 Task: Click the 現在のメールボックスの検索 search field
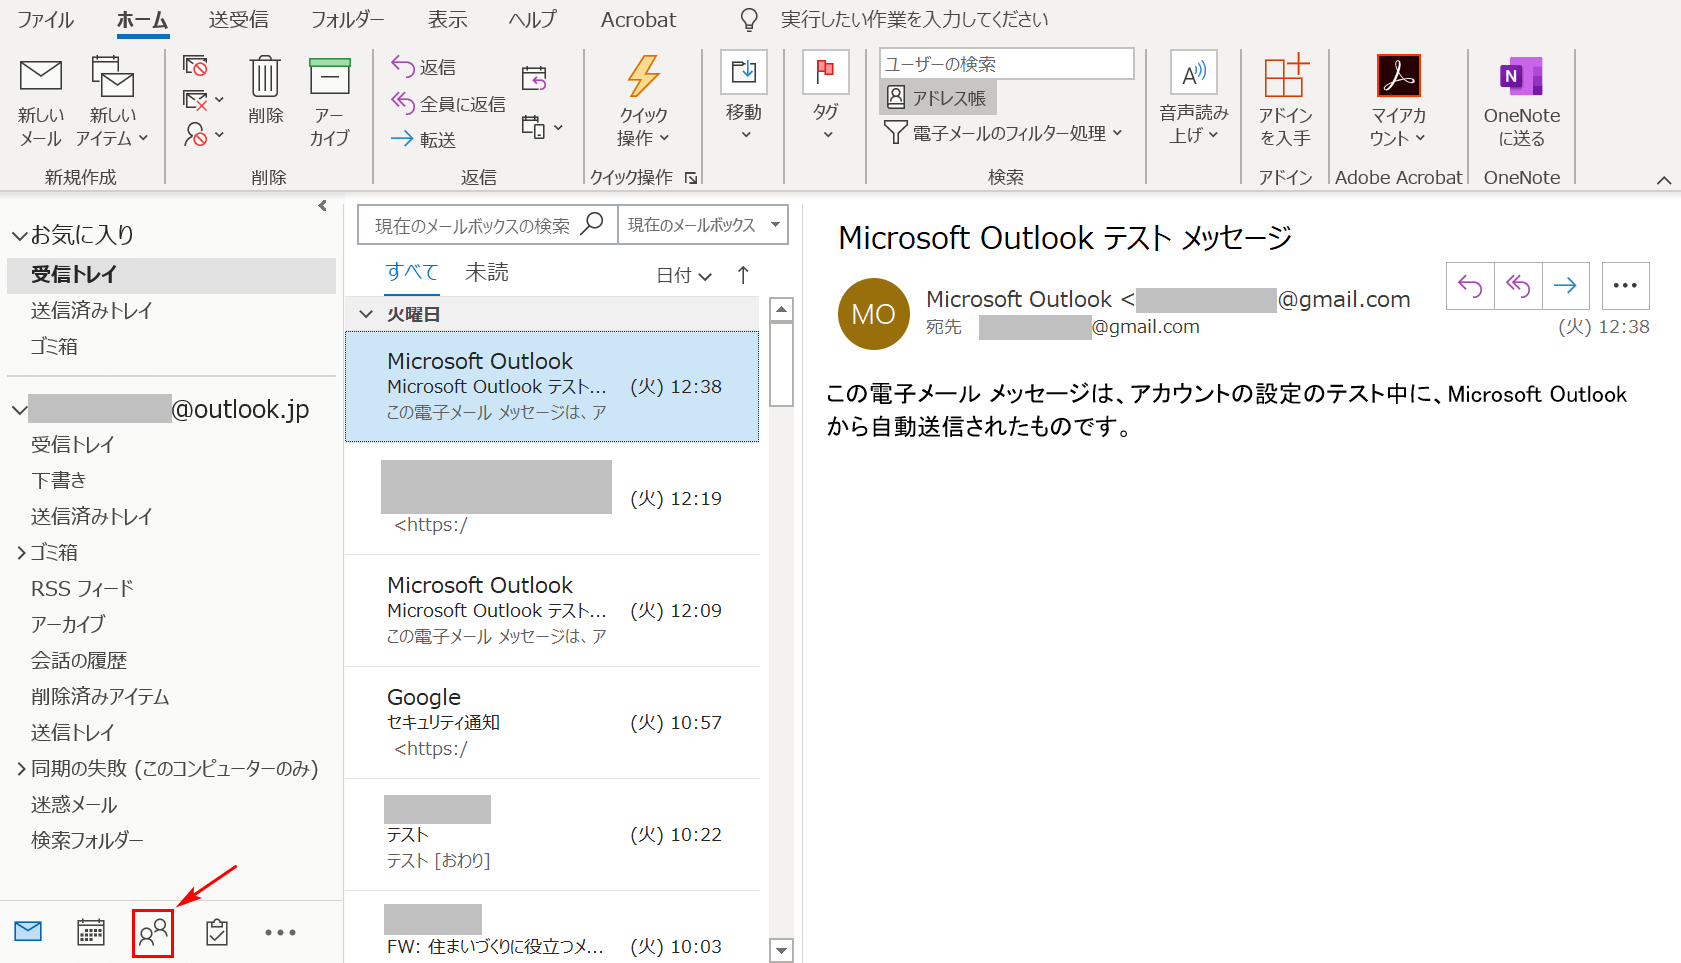487,225
